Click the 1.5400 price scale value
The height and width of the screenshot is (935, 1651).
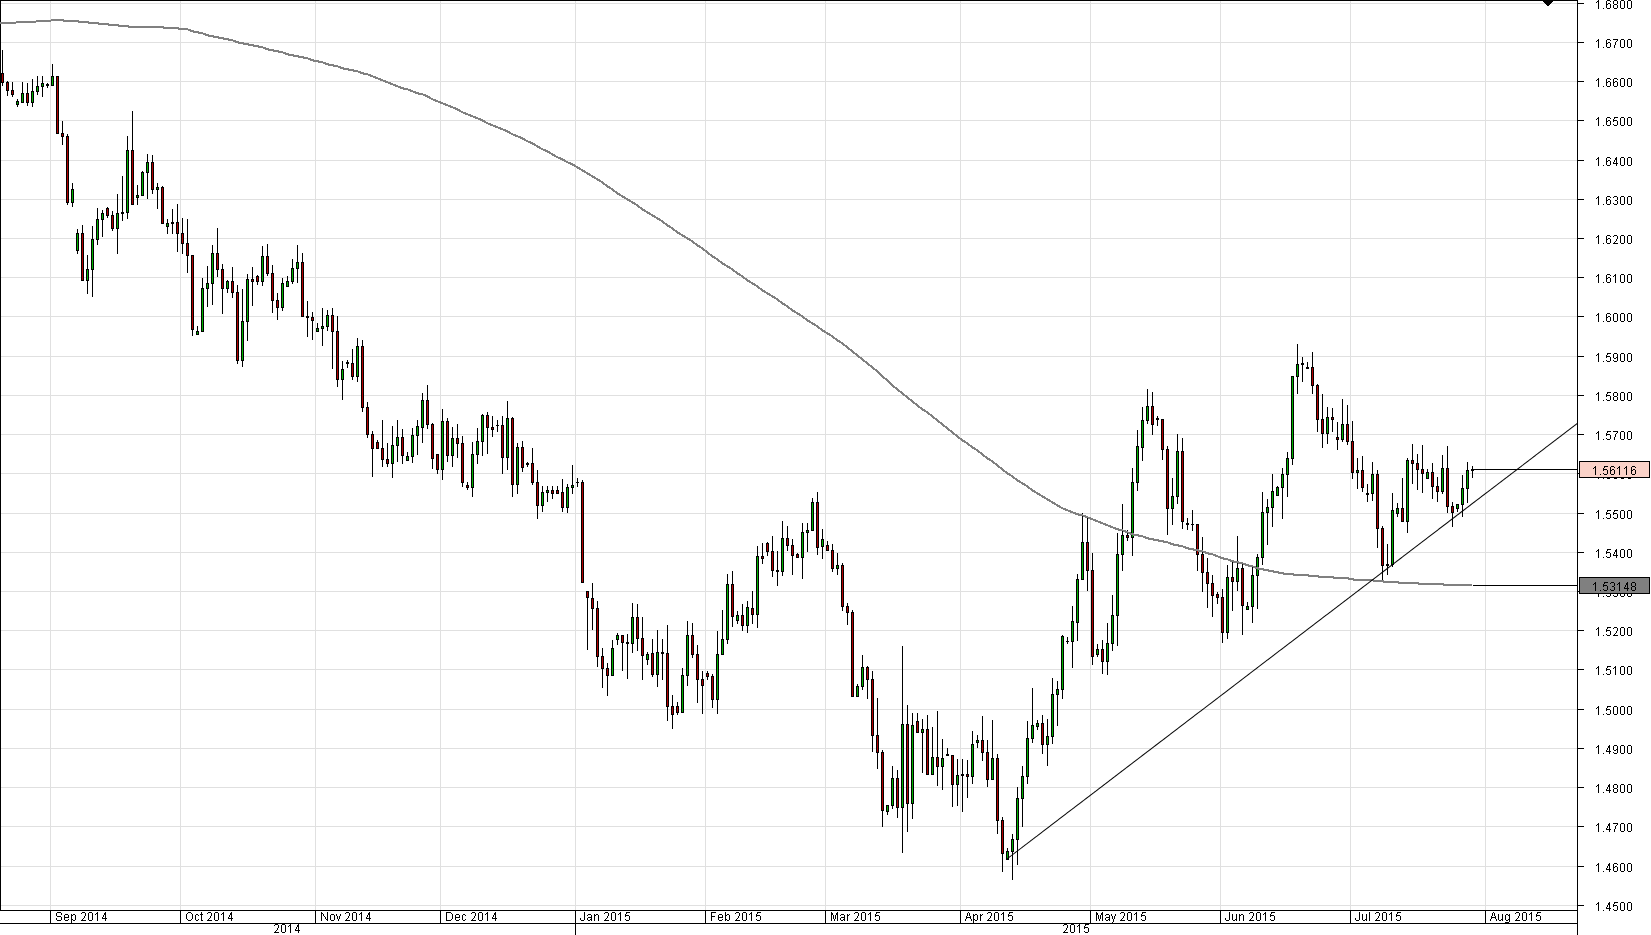click(1616, 553)
